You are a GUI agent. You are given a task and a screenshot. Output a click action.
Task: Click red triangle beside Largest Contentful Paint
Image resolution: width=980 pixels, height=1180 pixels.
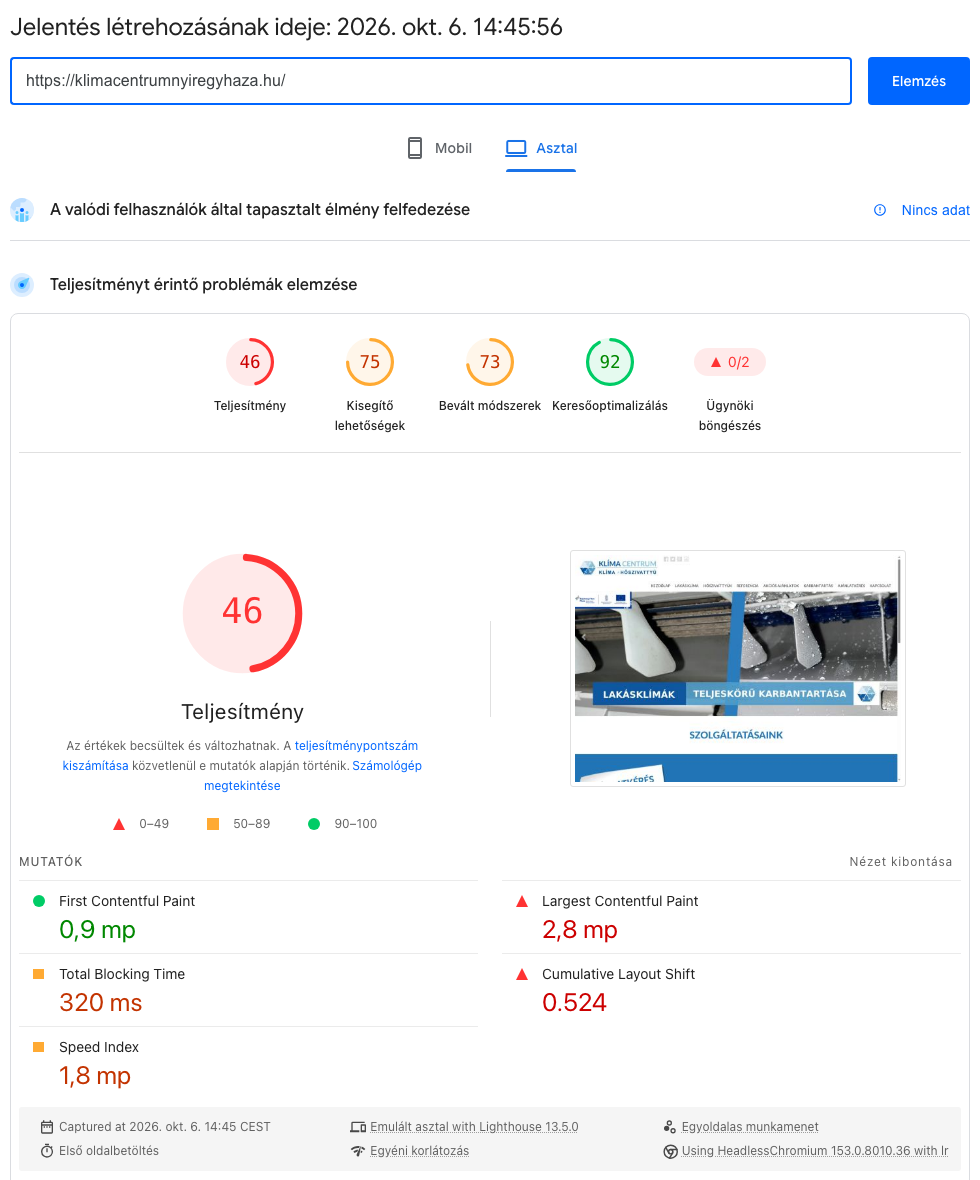[x=522, y=901]
